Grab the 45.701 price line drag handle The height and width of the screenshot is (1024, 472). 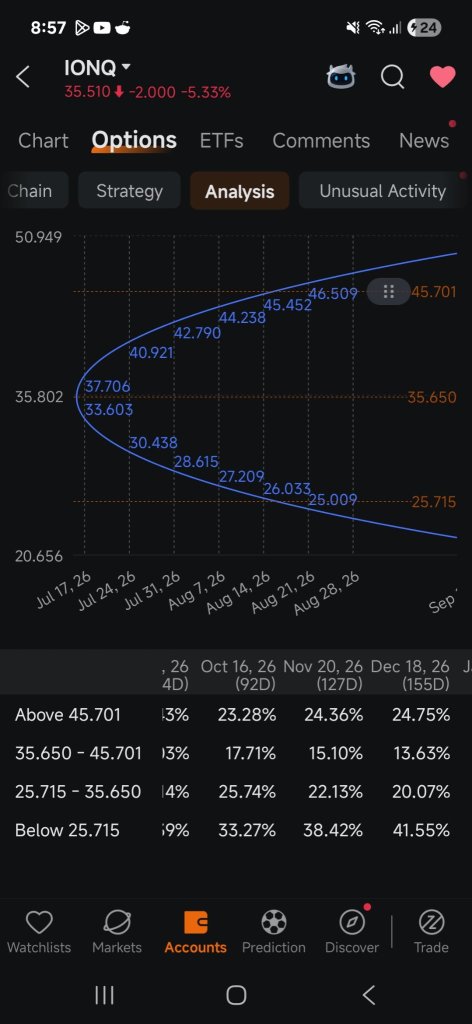click(388, 291)
